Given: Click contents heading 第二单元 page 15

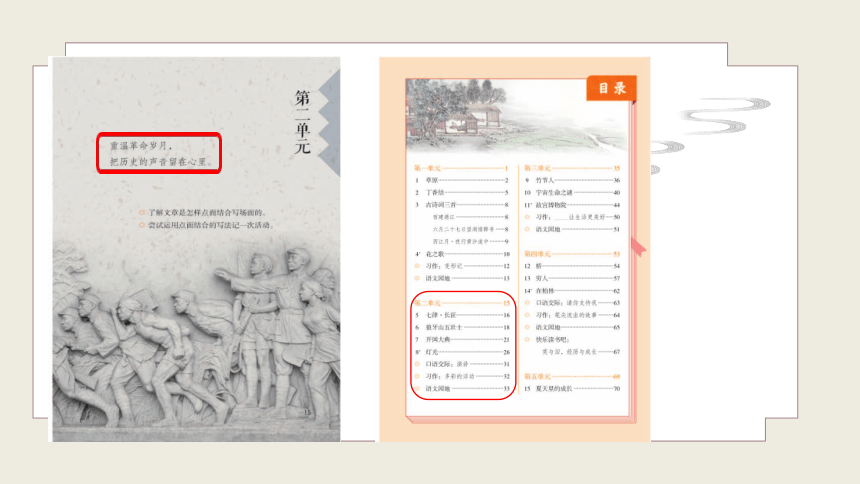Looking at the screenshot, I should point(462,303).
